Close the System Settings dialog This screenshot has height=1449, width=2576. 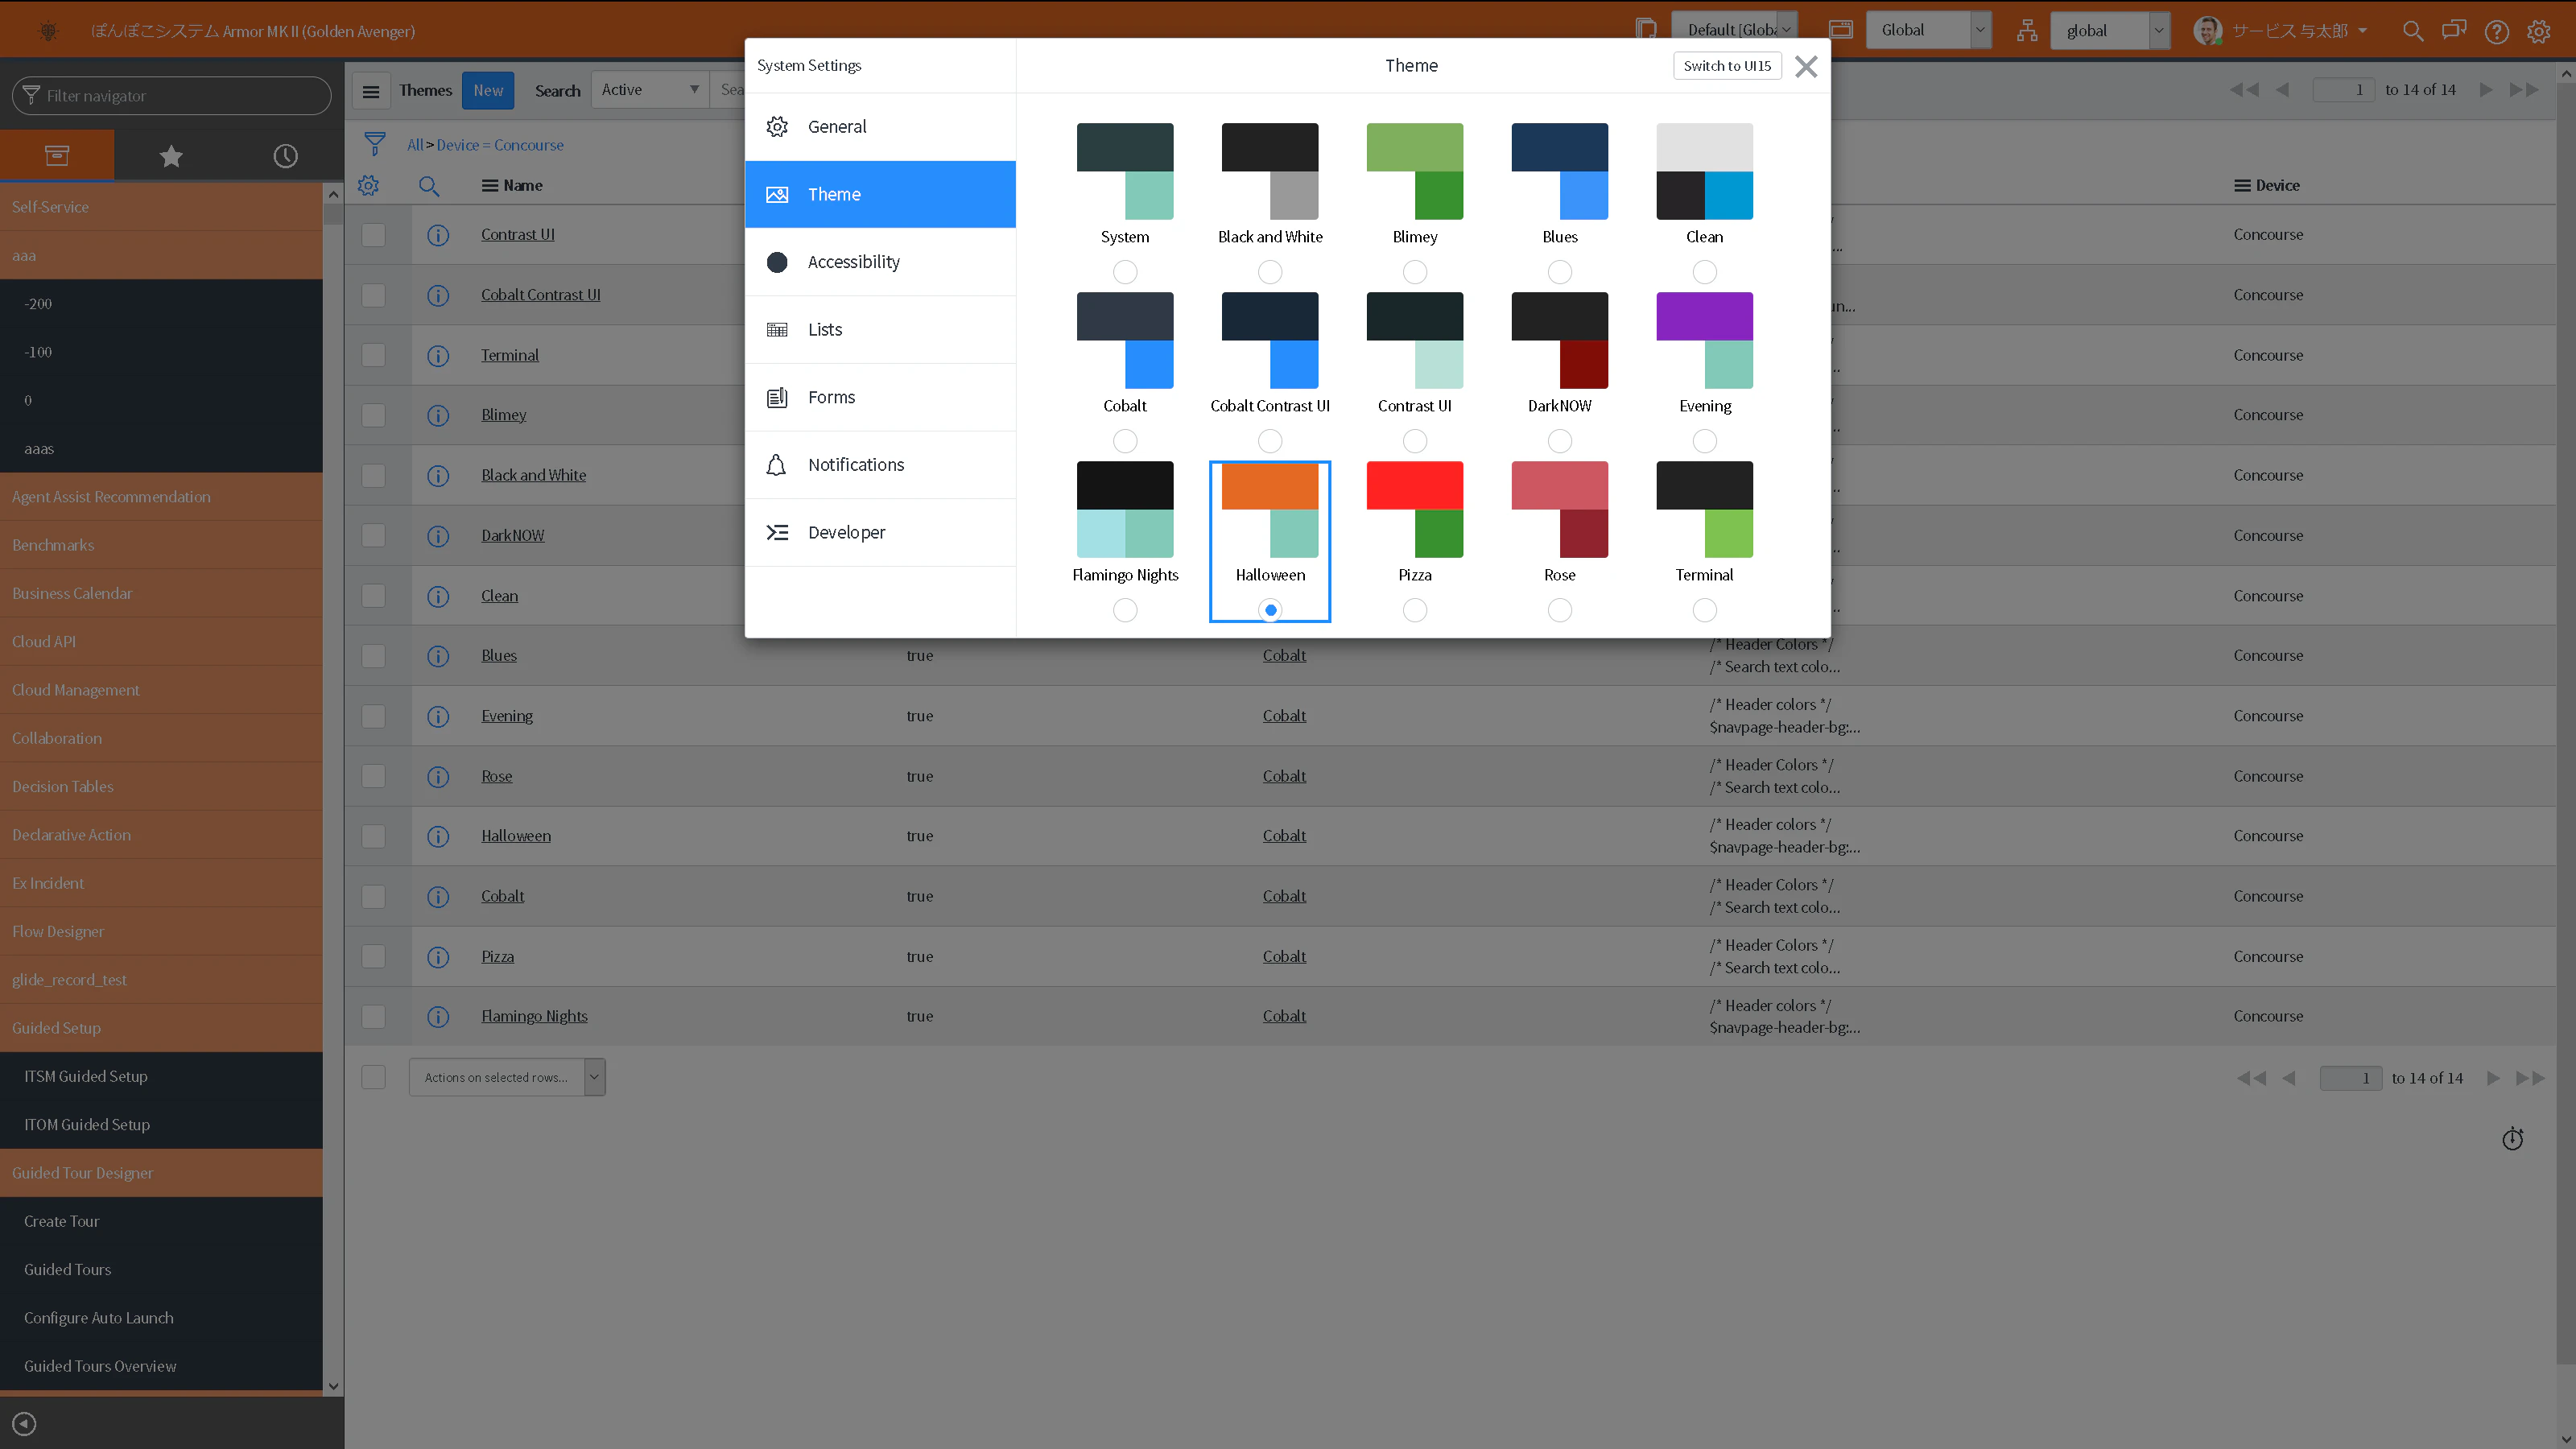point(1805,67)
